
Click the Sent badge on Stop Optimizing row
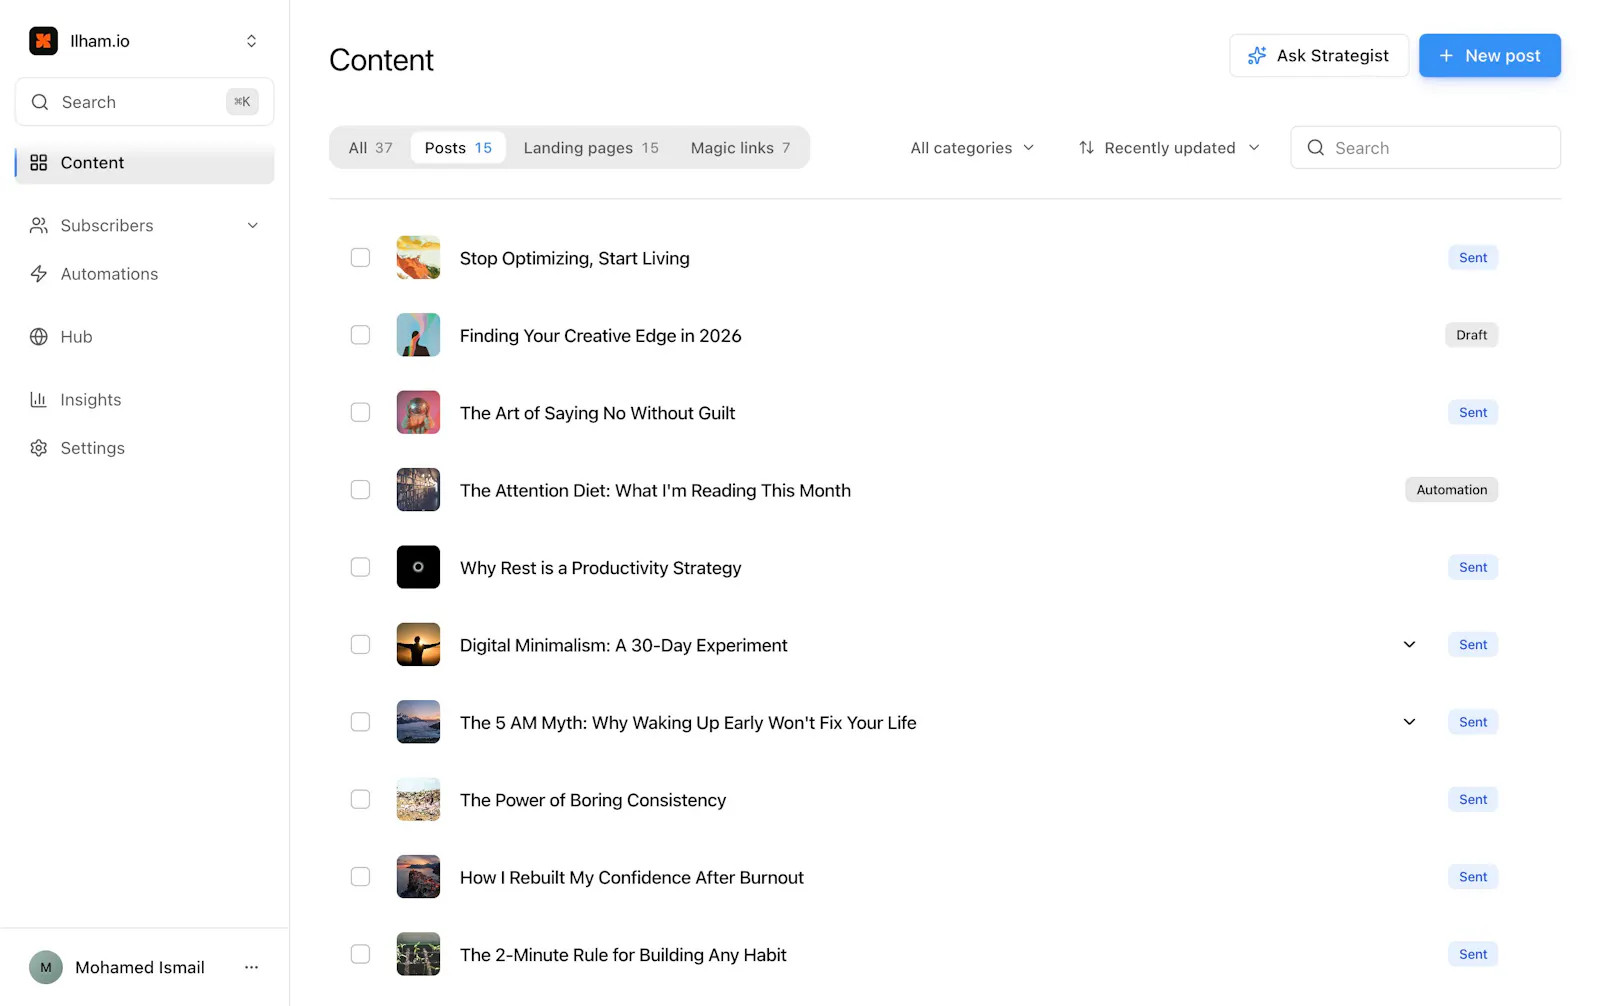[1472, 258]
